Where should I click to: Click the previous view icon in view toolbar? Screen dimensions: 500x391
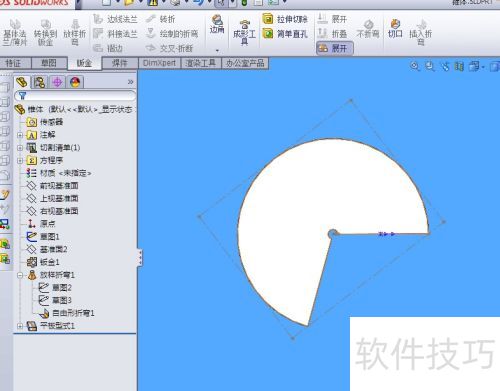point(445,66)
